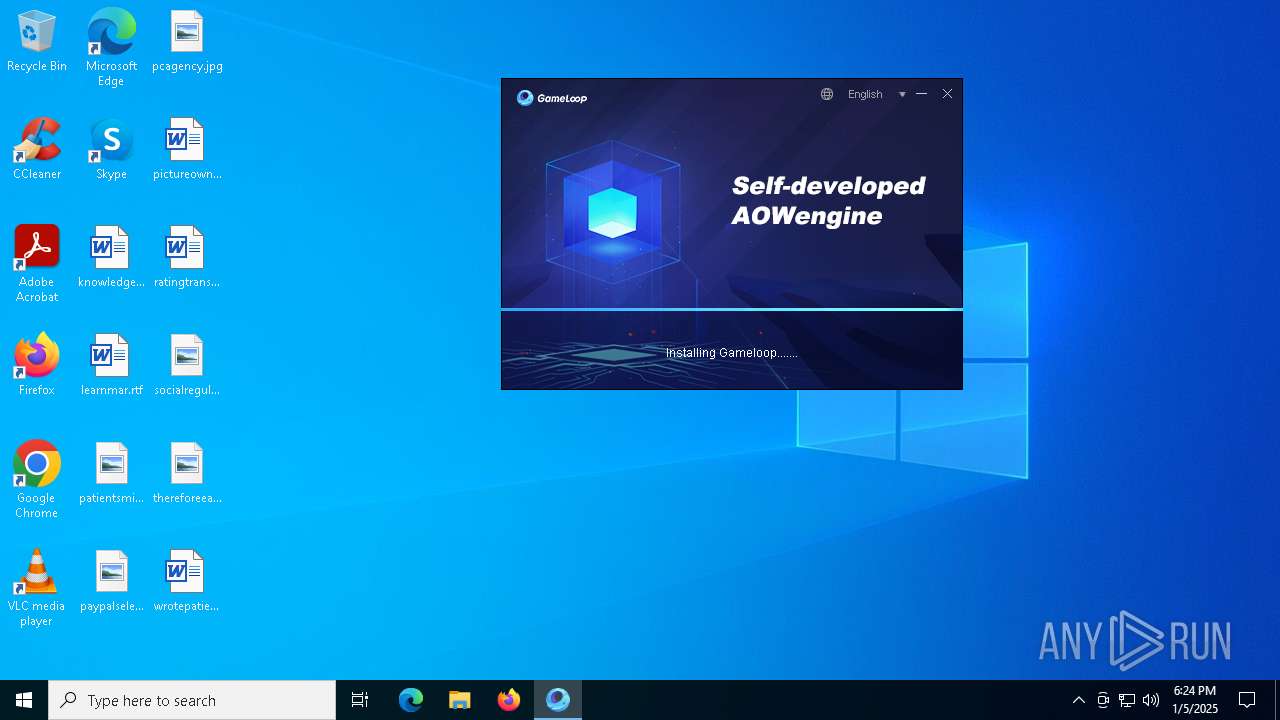Click the globe language icon in GameLoop
Viewport: 1280px width, 720px height.
pos(827,94)
